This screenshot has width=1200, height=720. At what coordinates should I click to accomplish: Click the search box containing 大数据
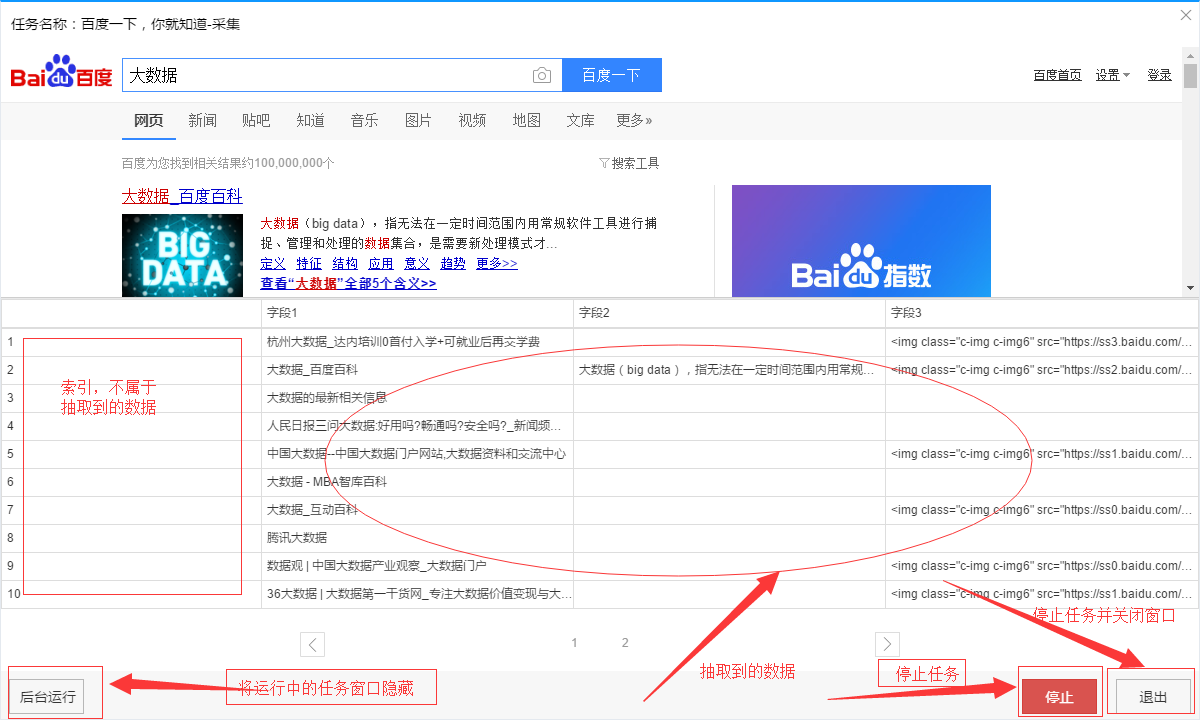point(325,75)
